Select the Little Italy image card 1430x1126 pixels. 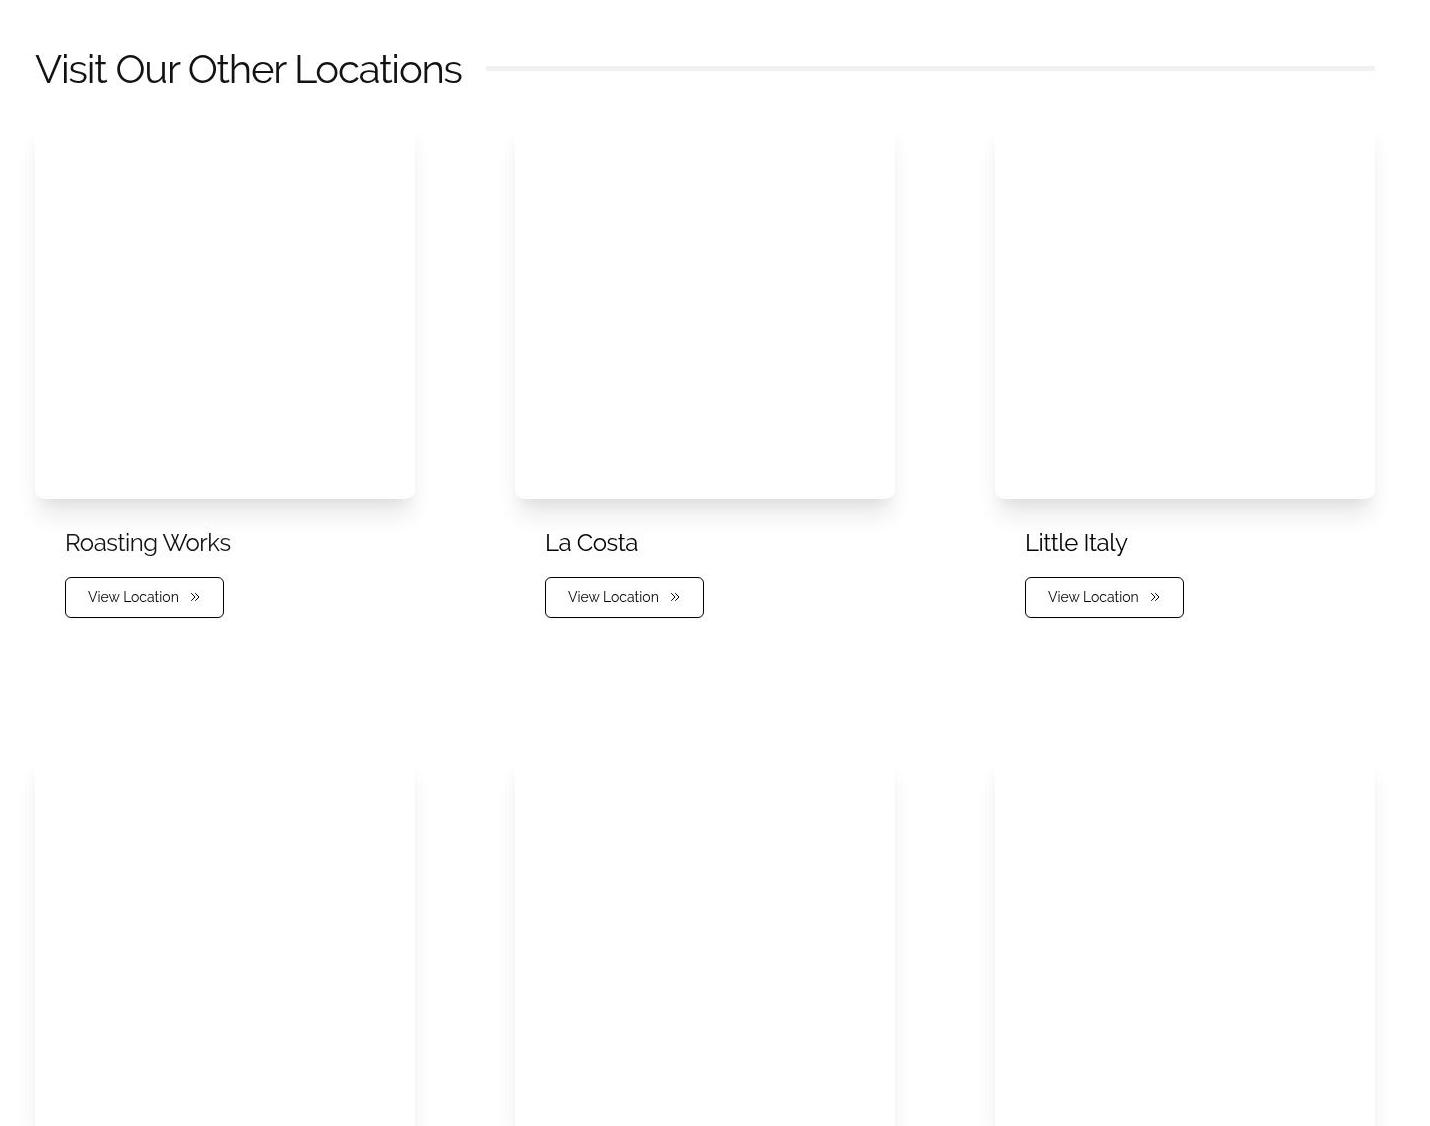pos(1185,309)
